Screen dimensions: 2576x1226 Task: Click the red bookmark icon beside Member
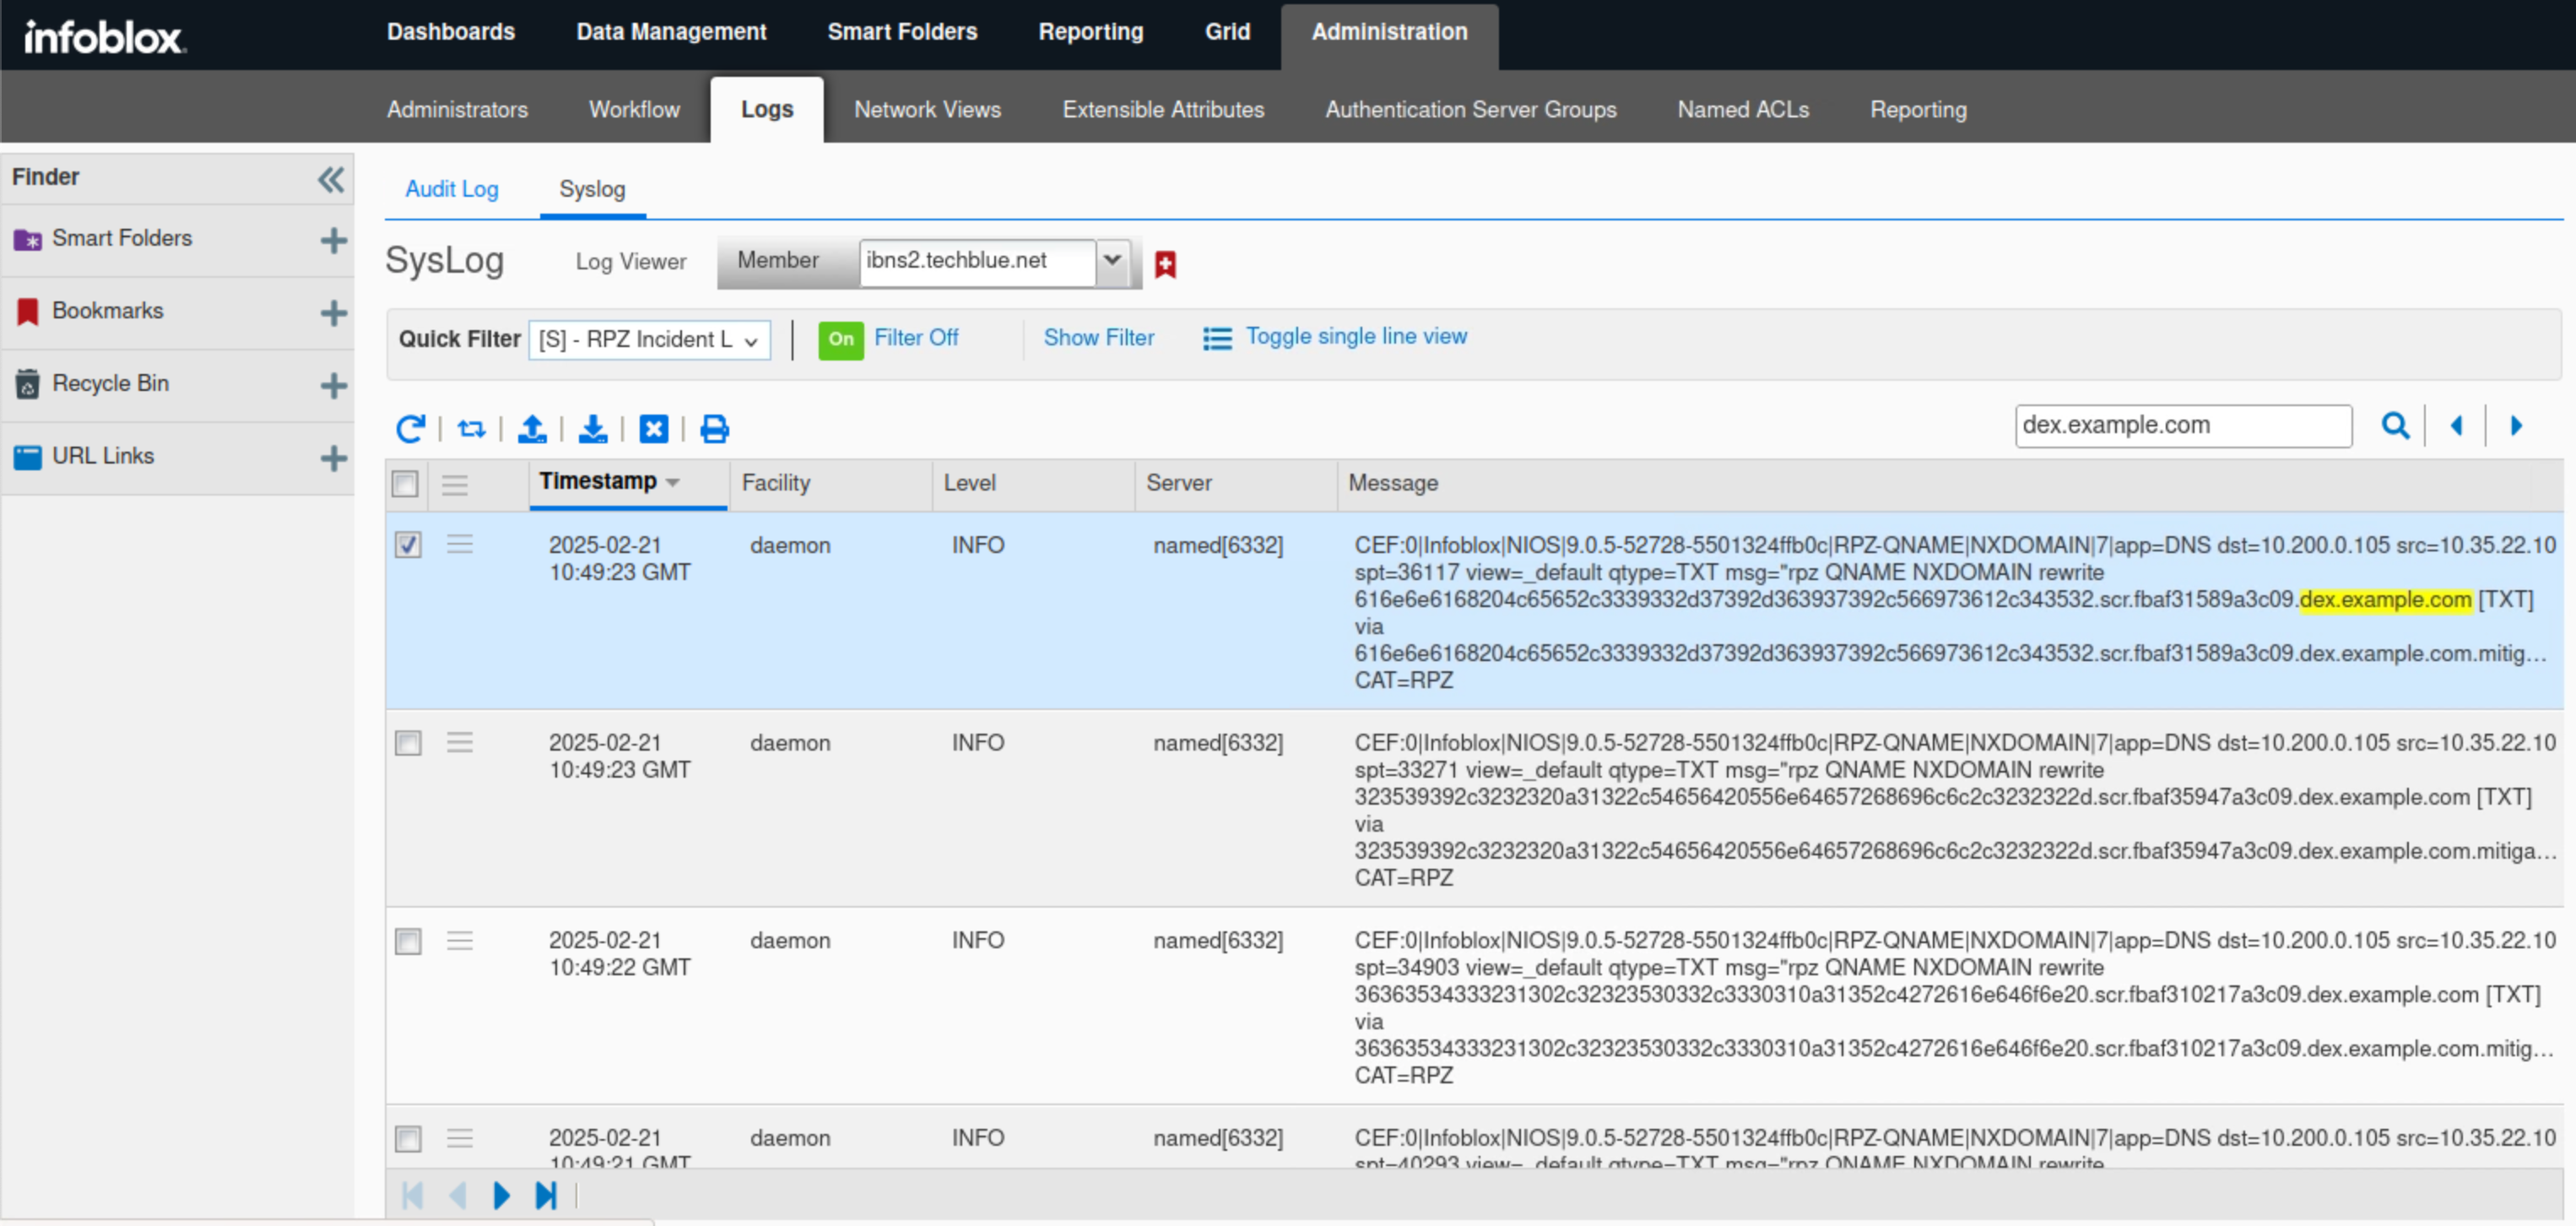[x=1165, y=264]
